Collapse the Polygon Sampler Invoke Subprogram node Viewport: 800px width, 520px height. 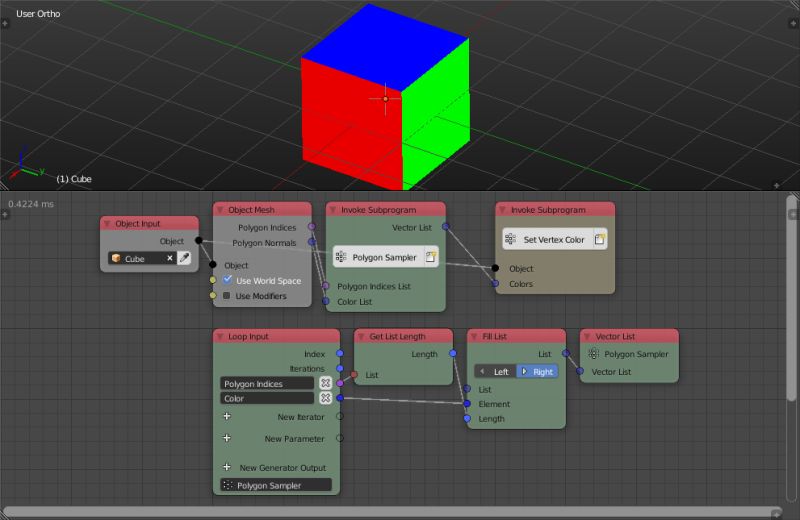point(333,210)
